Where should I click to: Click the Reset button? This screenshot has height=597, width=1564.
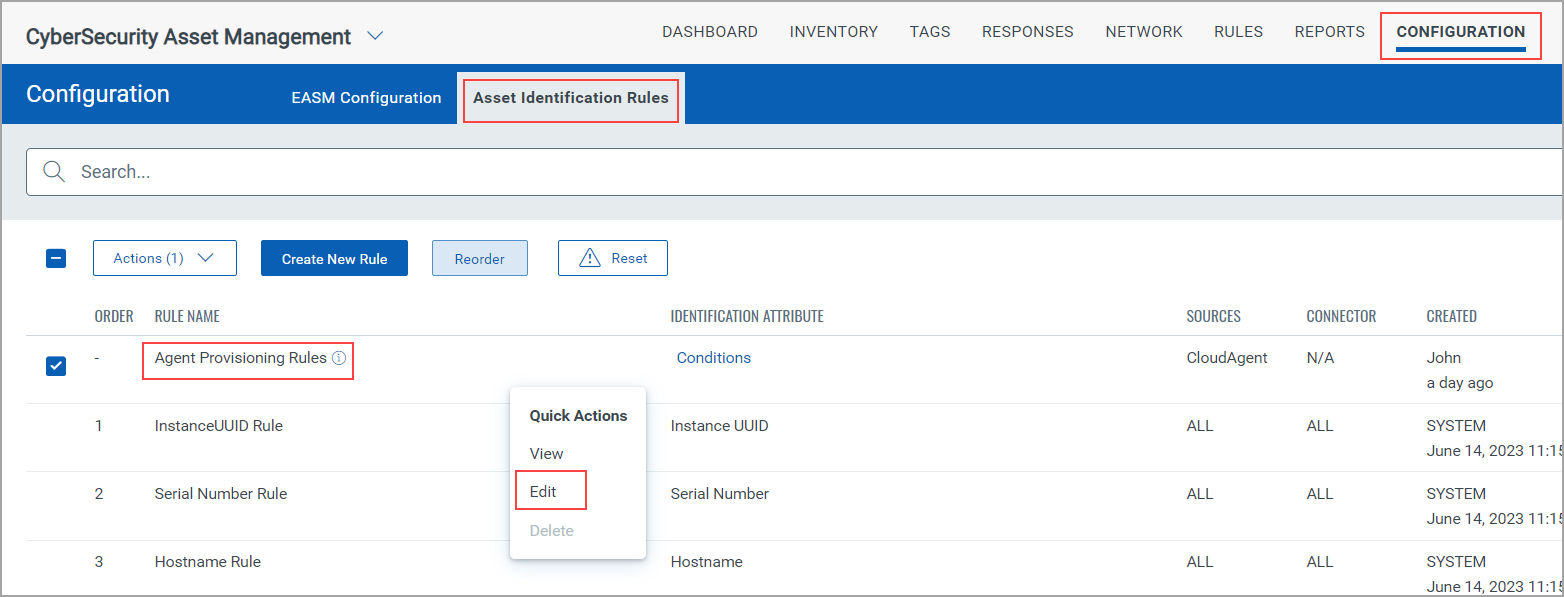click(613, 258)
